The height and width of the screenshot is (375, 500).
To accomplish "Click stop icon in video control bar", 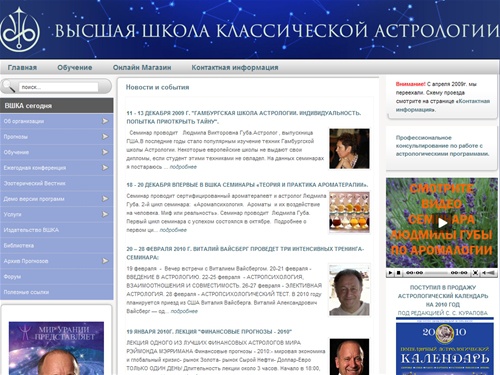I will pyautogui.click(x=398, y=273).
